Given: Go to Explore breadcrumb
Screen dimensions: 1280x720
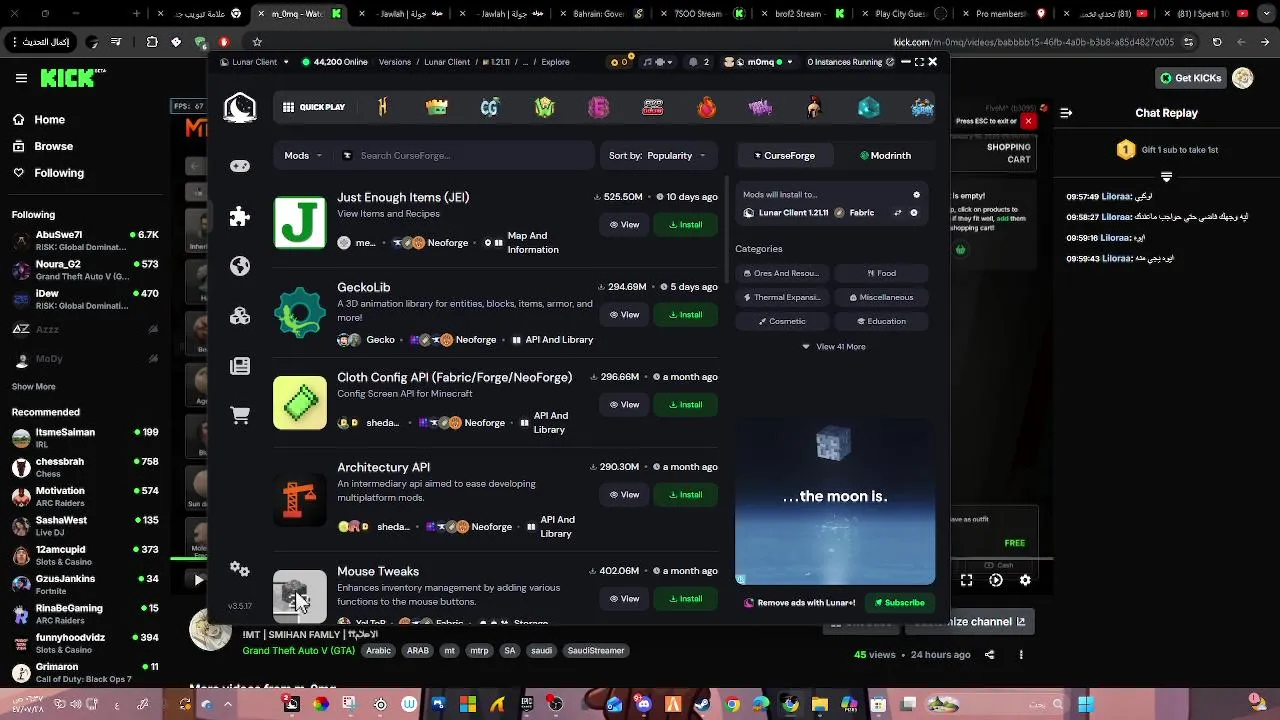Looking at the screenshot, I should click(x=555, y=62).
